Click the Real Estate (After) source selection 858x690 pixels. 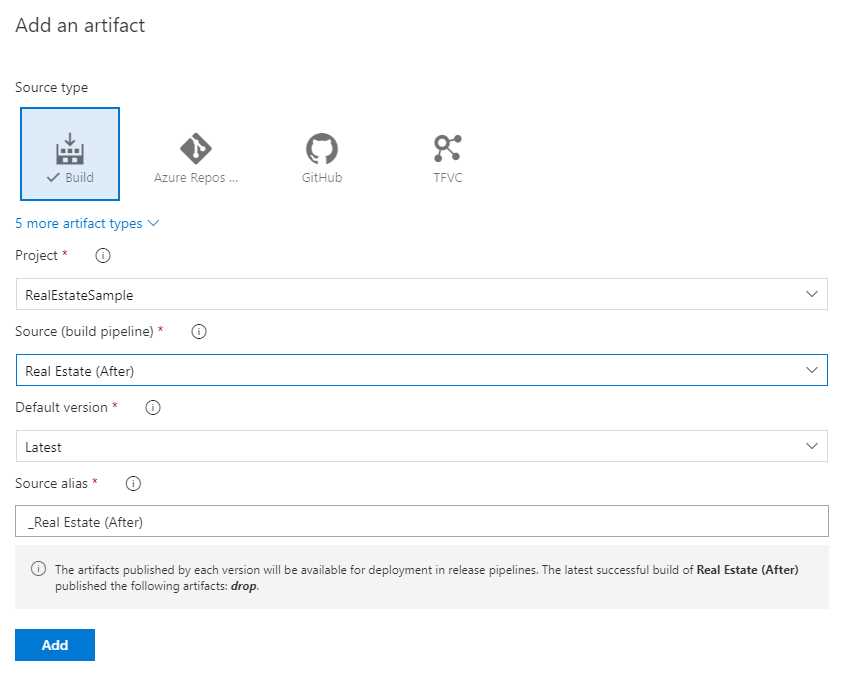(x=420, y=370)
